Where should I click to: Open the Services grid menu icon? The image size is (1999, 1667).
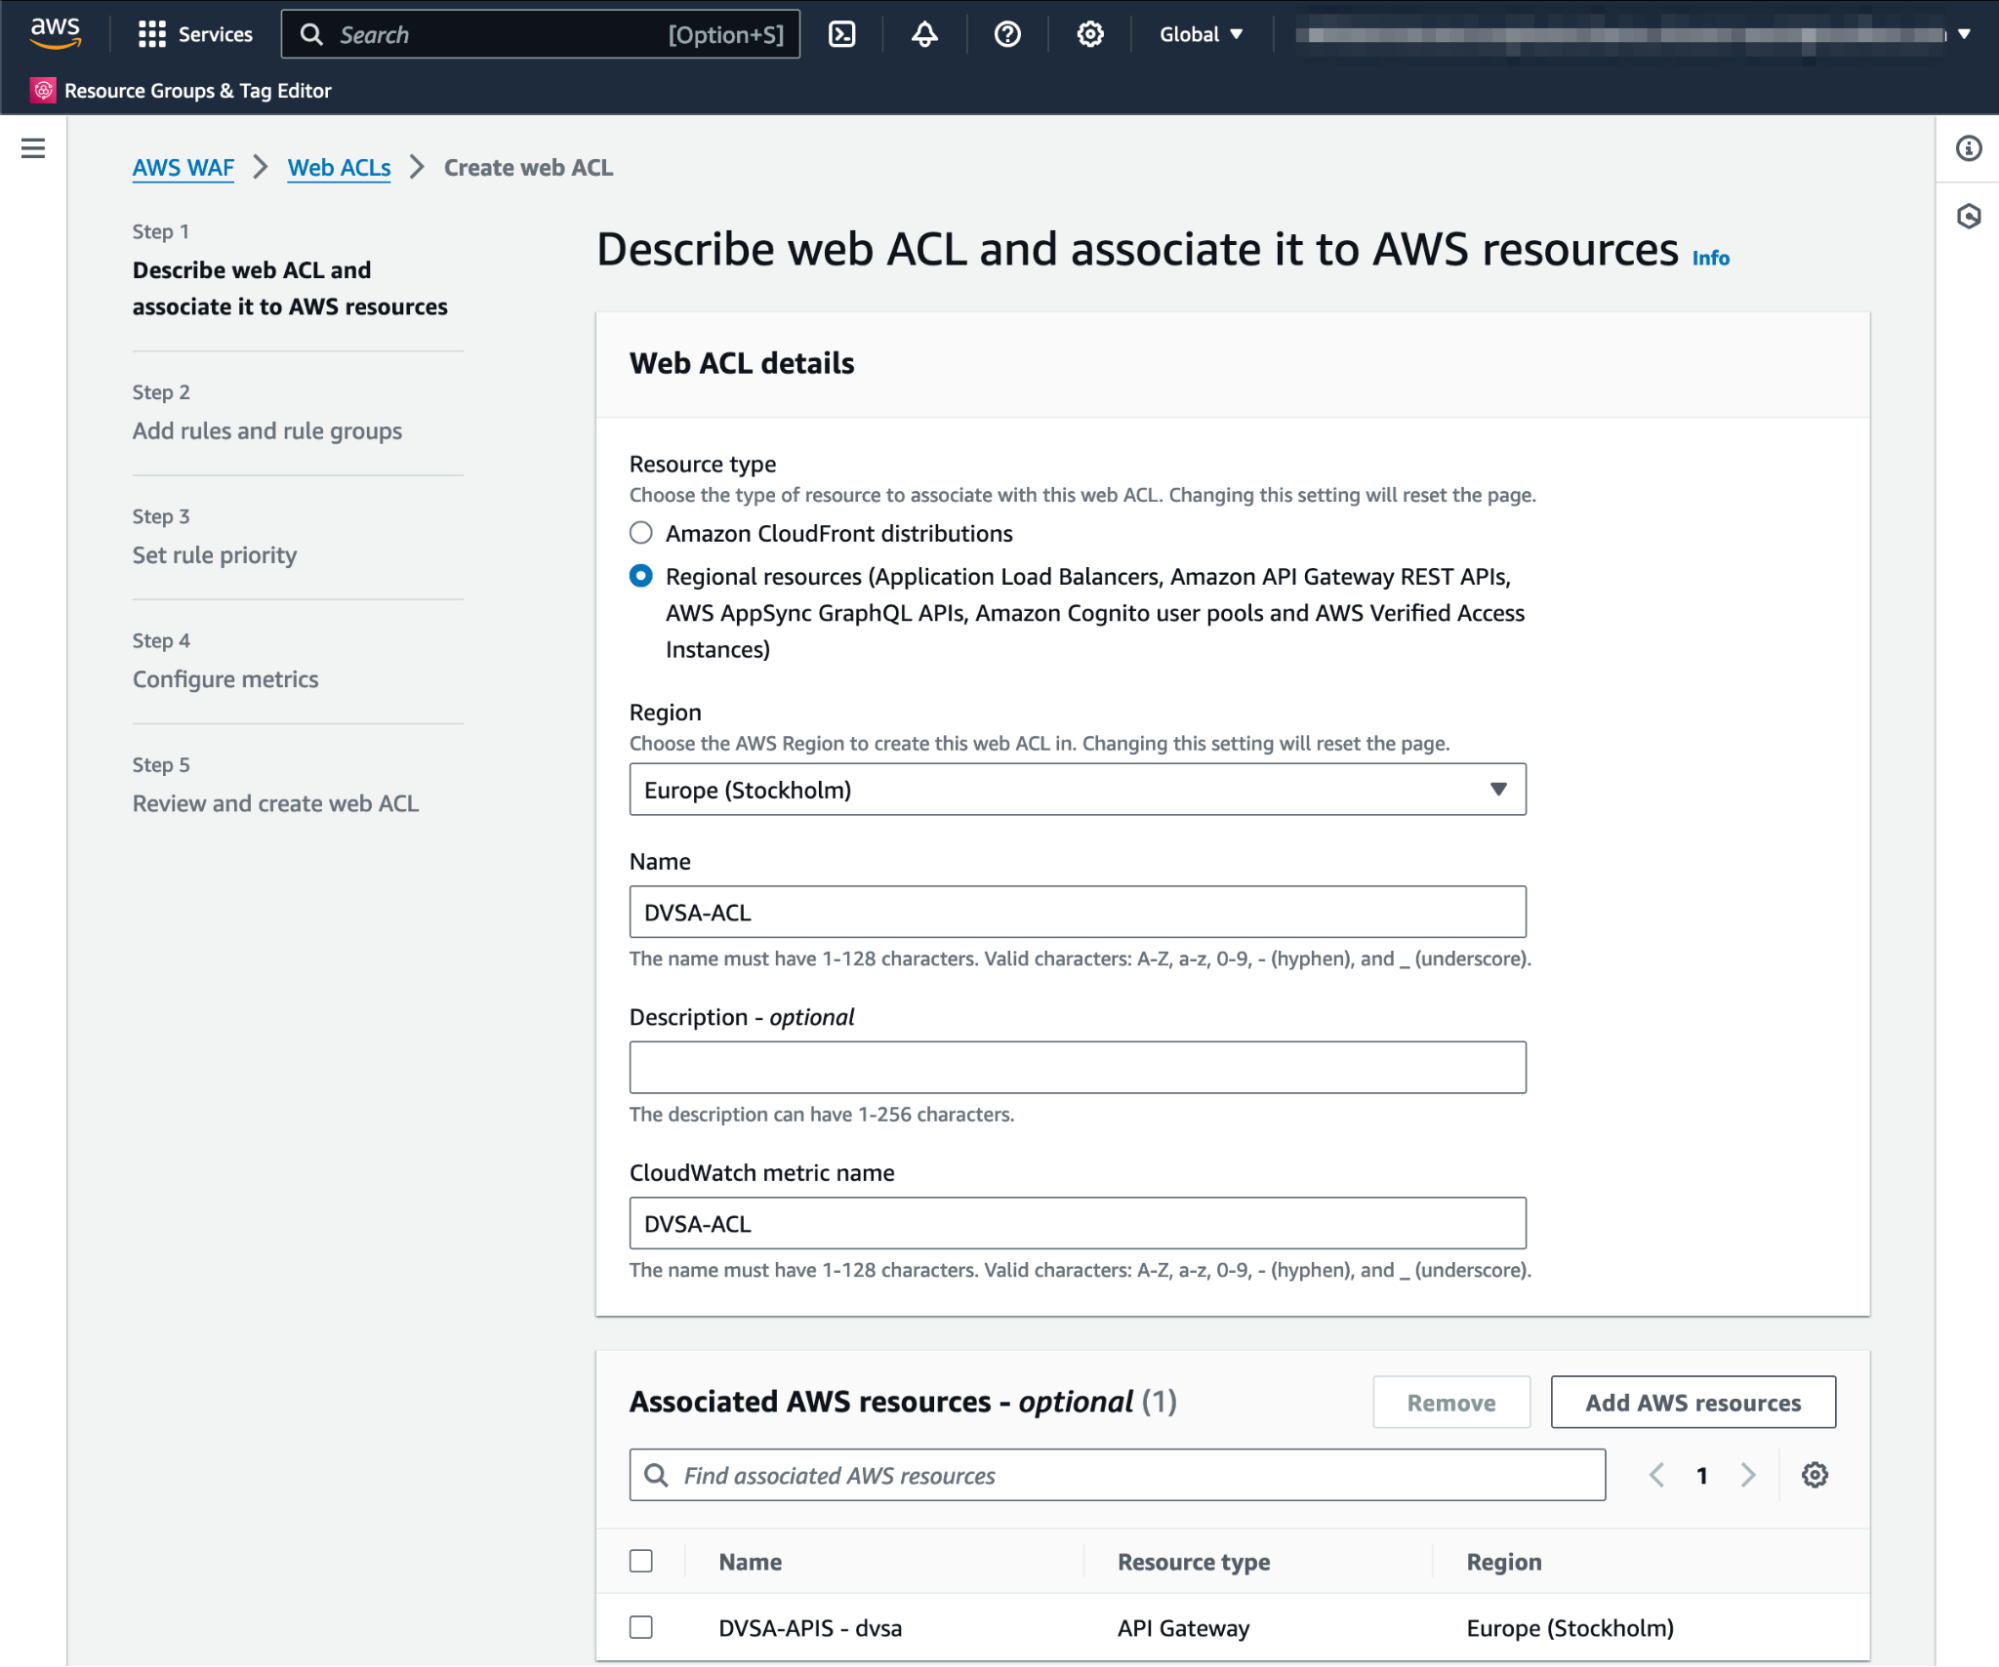click(x=151, y=34)
